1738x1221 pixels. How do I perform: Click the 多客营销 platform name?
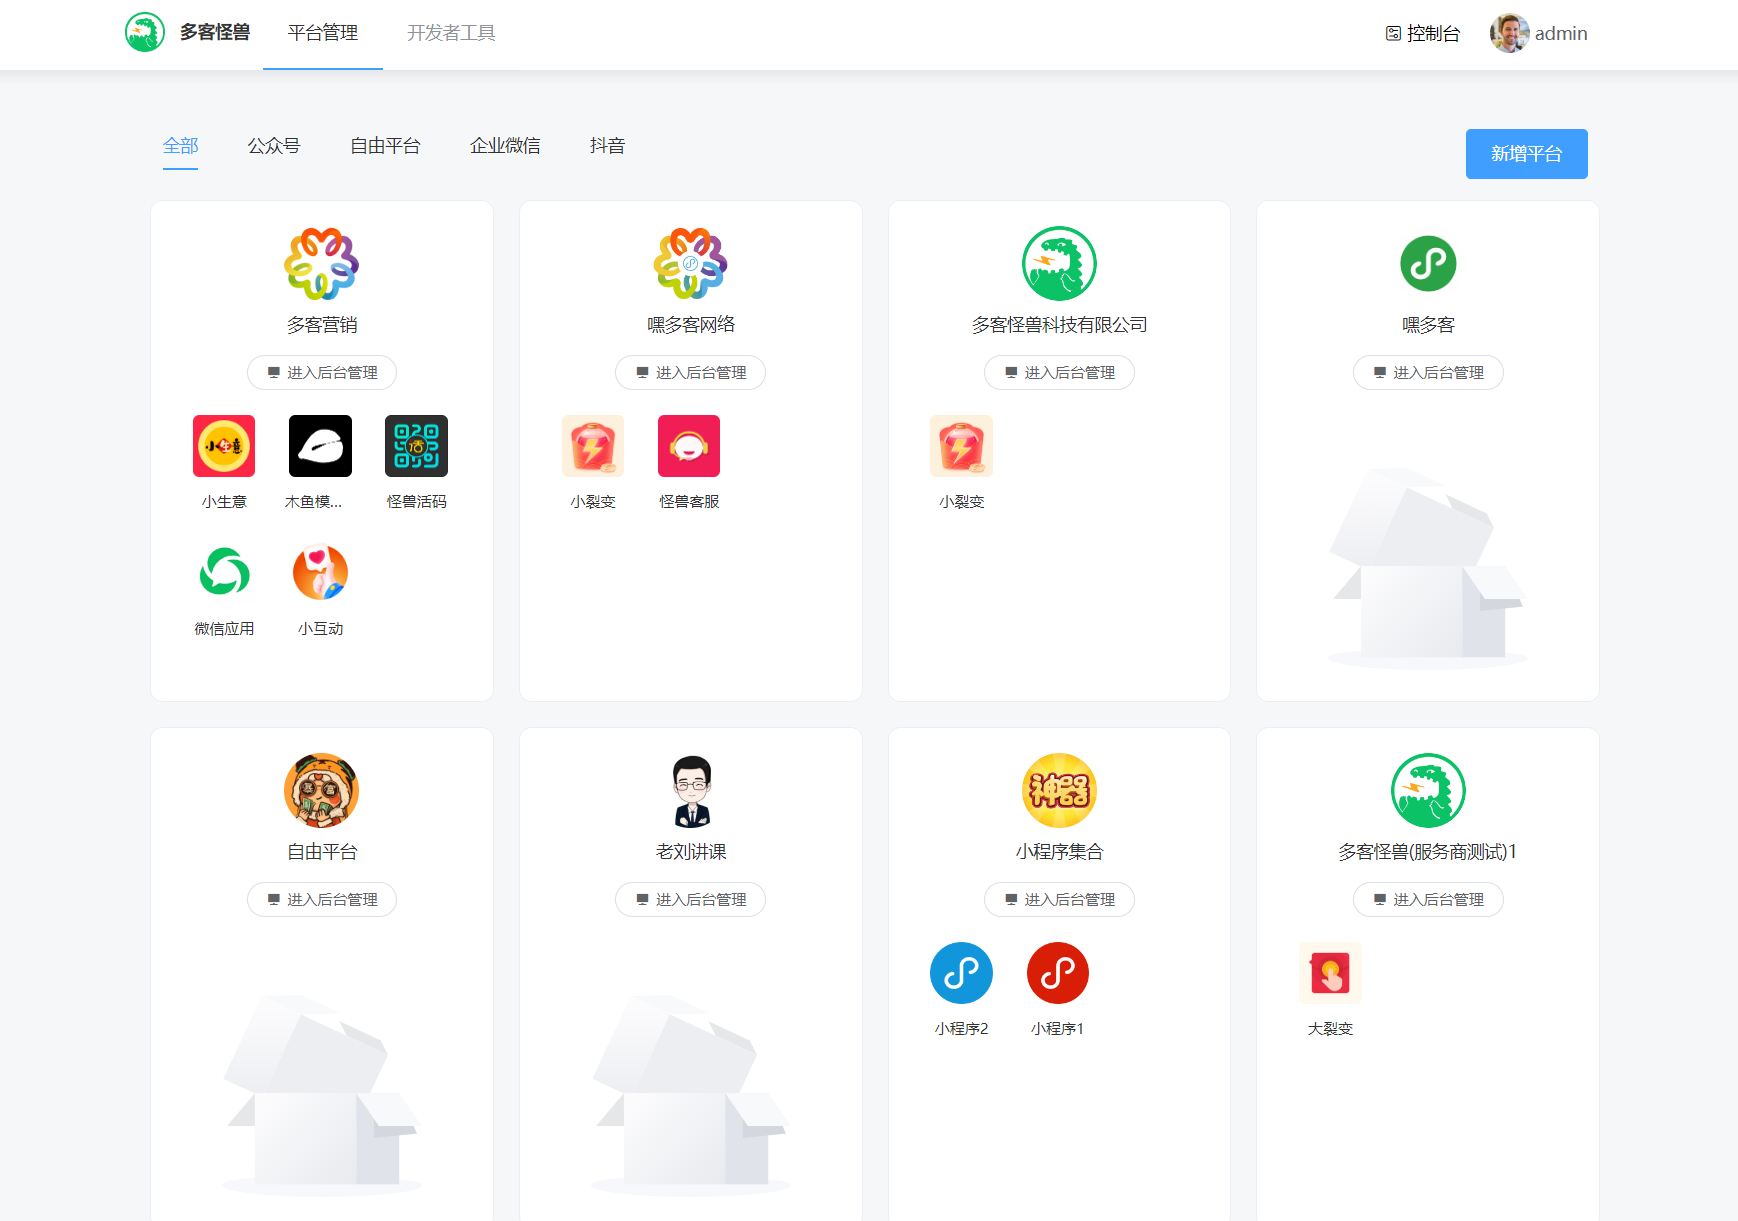tap(322, 325)
